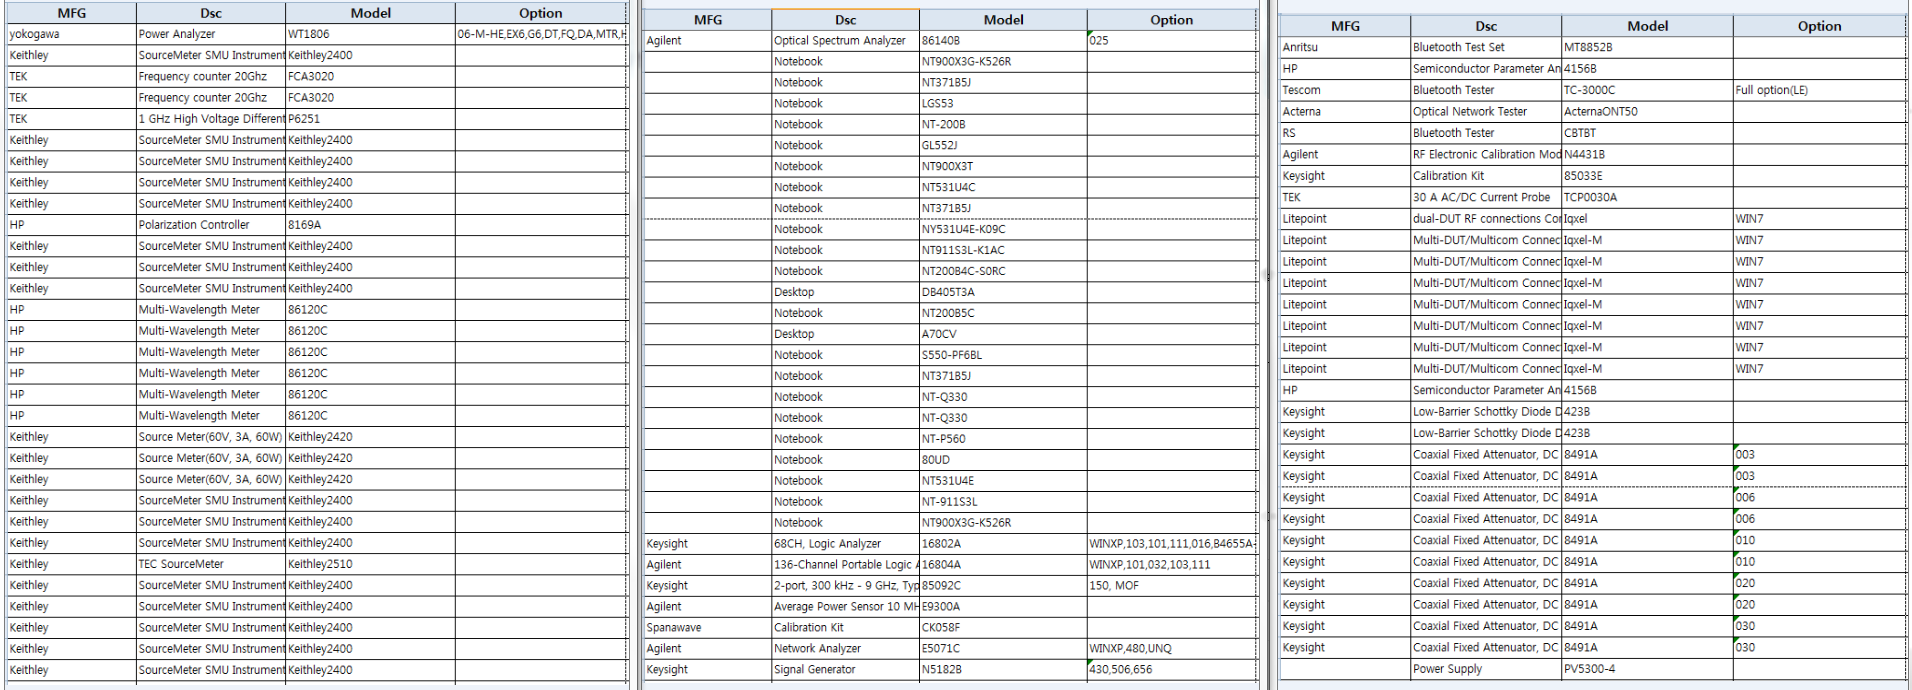Image resolution: width=1912 pixels, height=690 pixels.
Task: Click the E5071C network analyzer model cell
Action: (941, 649)
